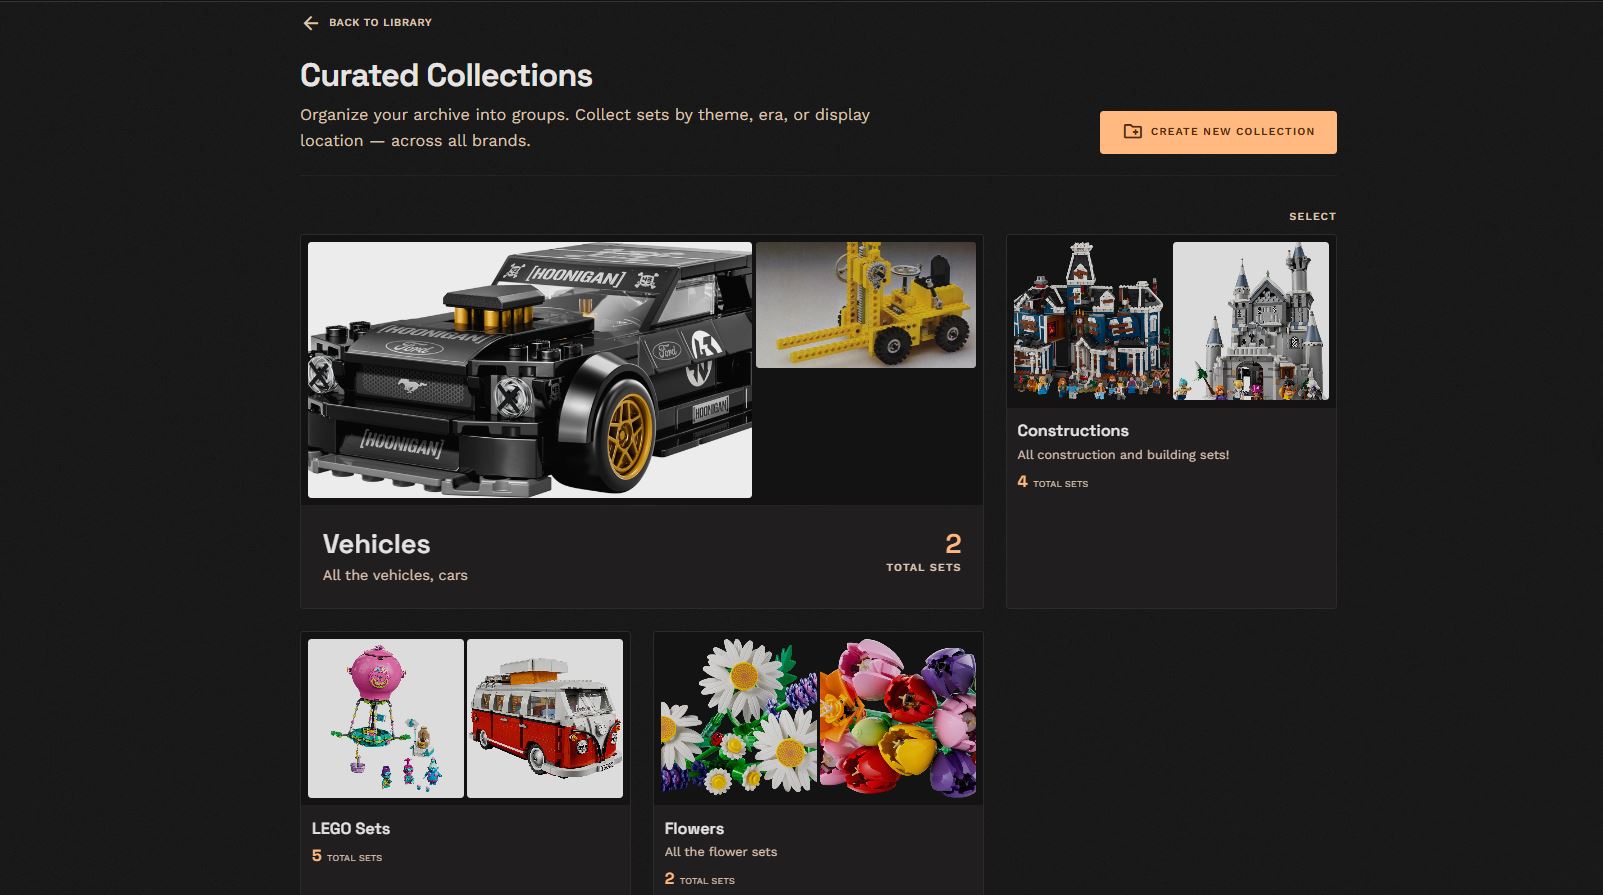Open the white daisies bouquet thumbnail
The image size is (1603, 895).
click(x=739, y=719)
